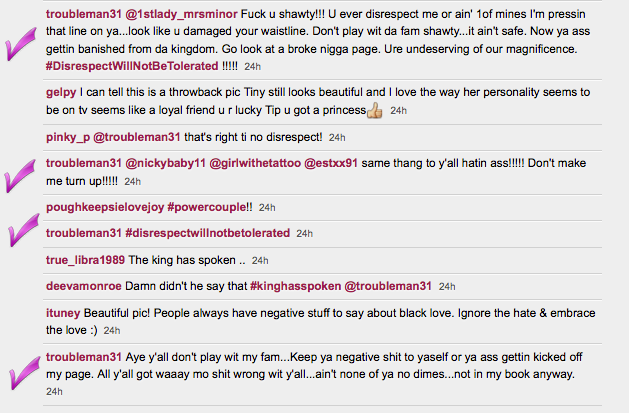629x413 pixels.
Task: Open the ituney user profile
Action: (x=63, y=312)
